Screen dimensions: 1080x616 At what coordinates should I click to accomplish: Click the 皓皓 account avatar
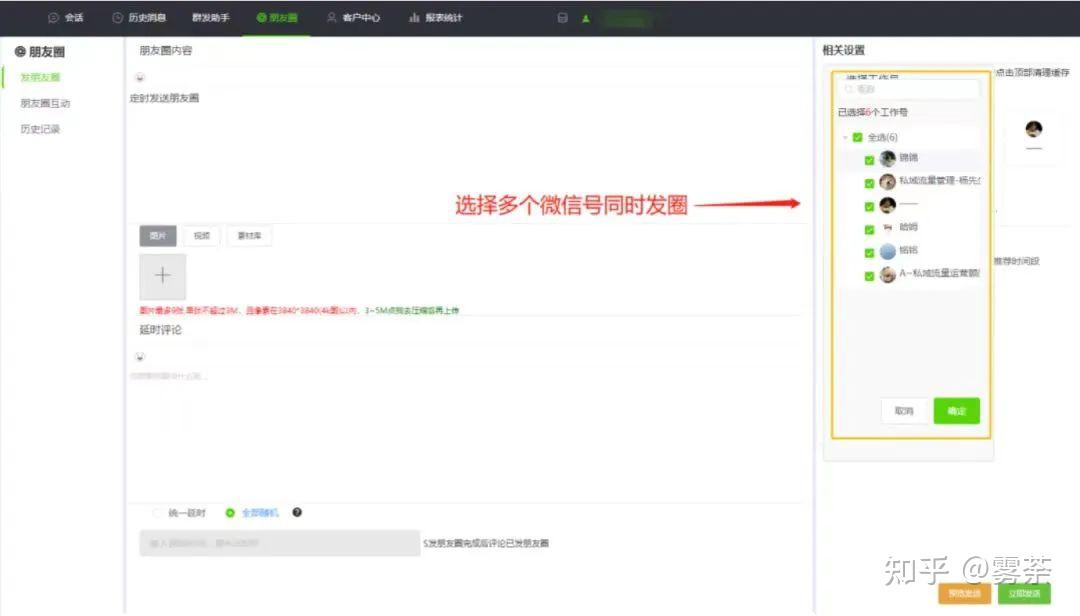pyautogui.click(x=888, y=228)
